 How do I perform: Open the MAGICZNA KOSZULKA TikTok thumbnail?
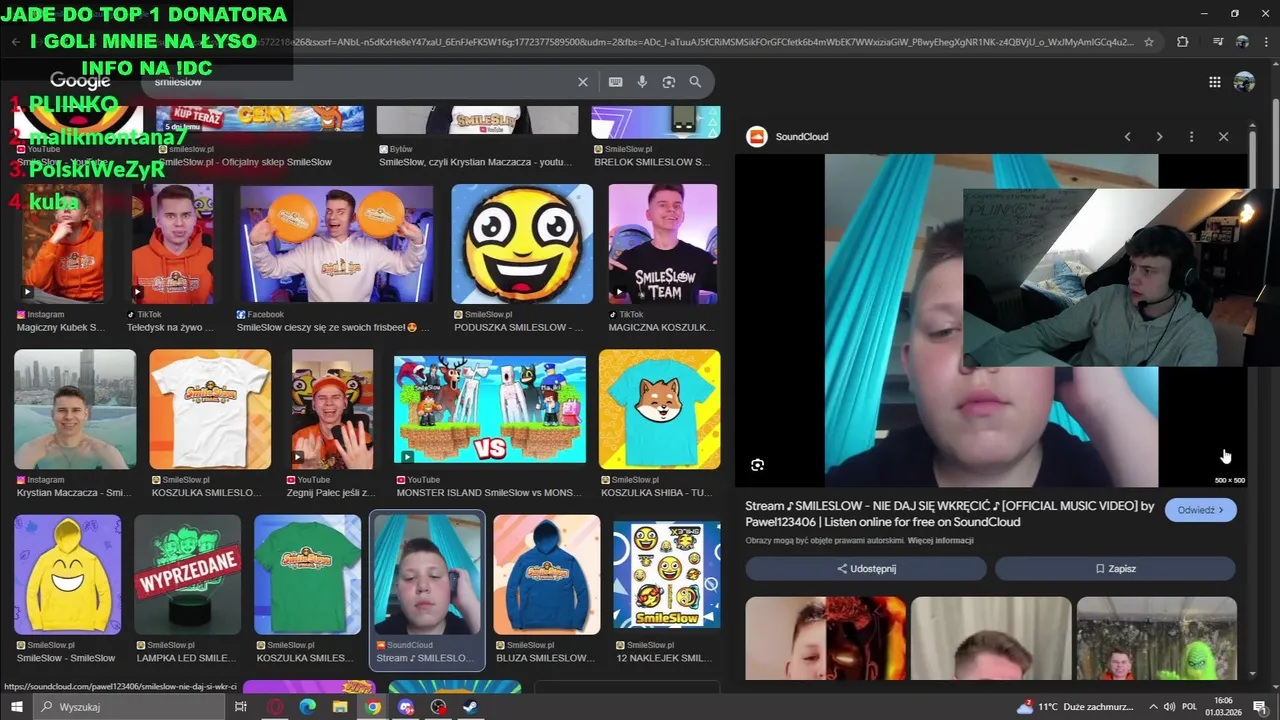[x=663, y=243]
